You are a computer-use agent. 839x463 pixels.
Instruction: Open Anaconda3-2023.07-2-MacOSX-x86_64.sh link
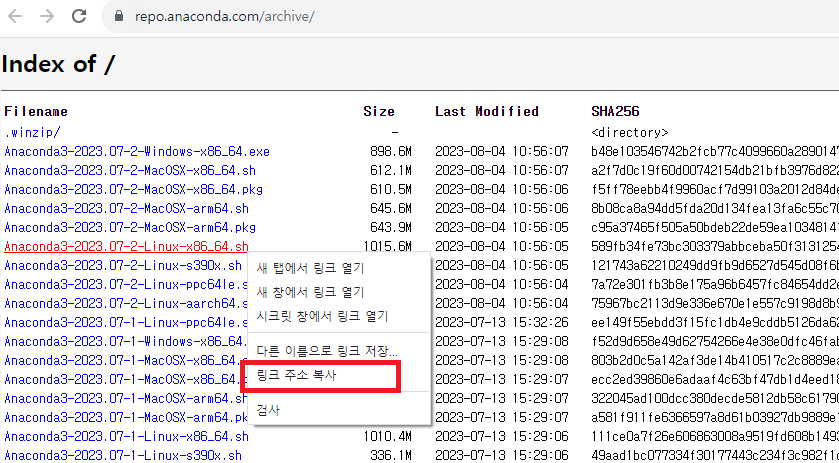tap(130, 170)
